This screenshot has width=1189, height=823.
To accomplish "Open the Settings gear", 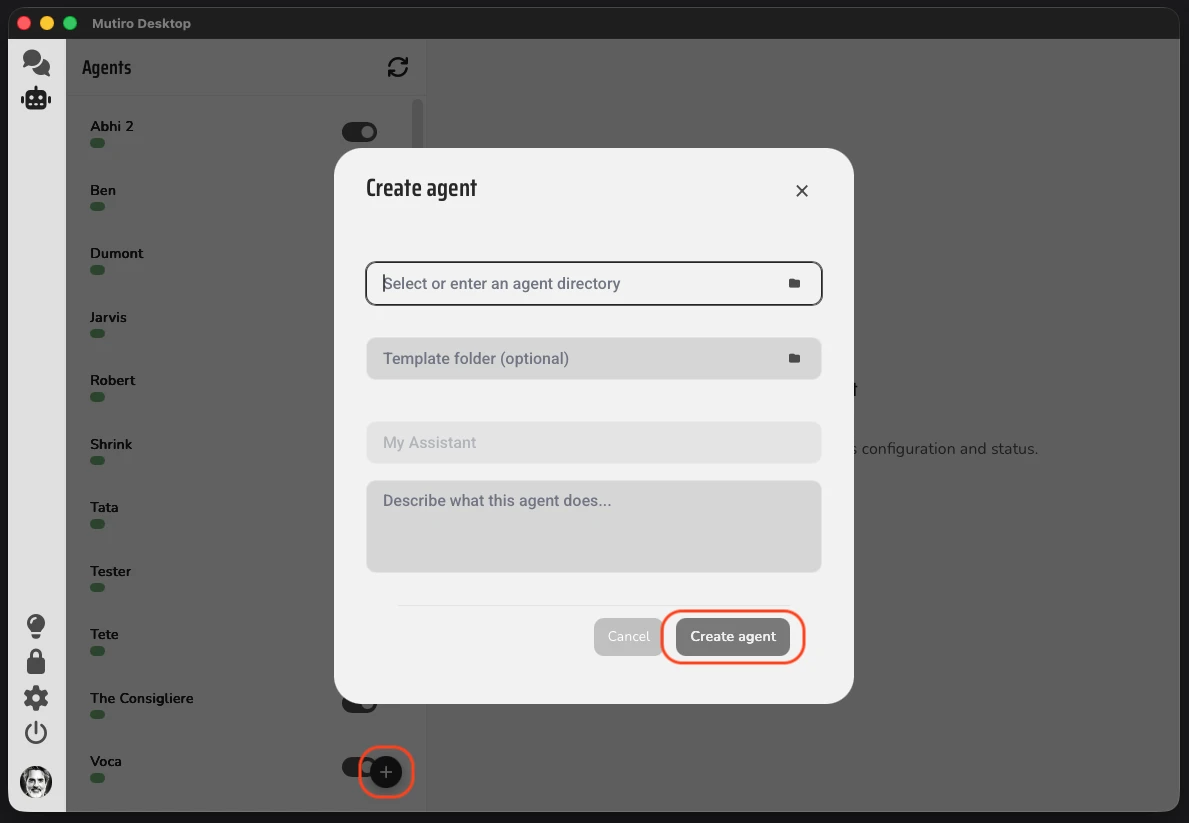I will pos(36,697).
